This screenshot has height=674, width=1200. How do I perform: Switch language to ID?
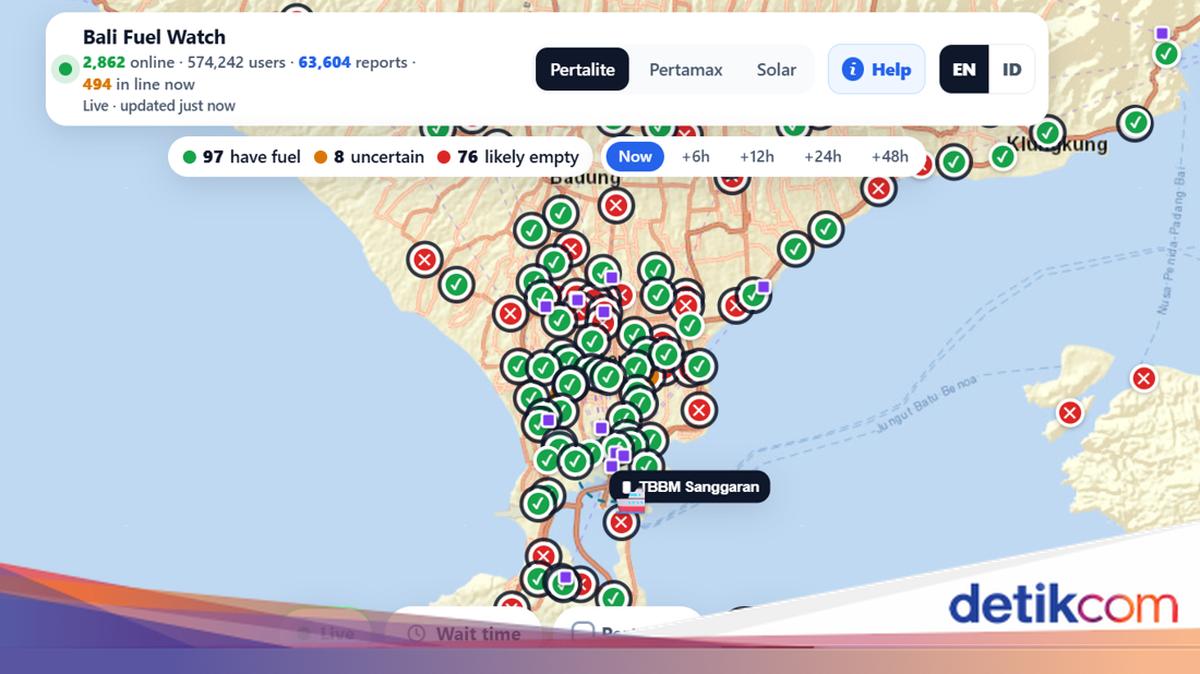1012,70
